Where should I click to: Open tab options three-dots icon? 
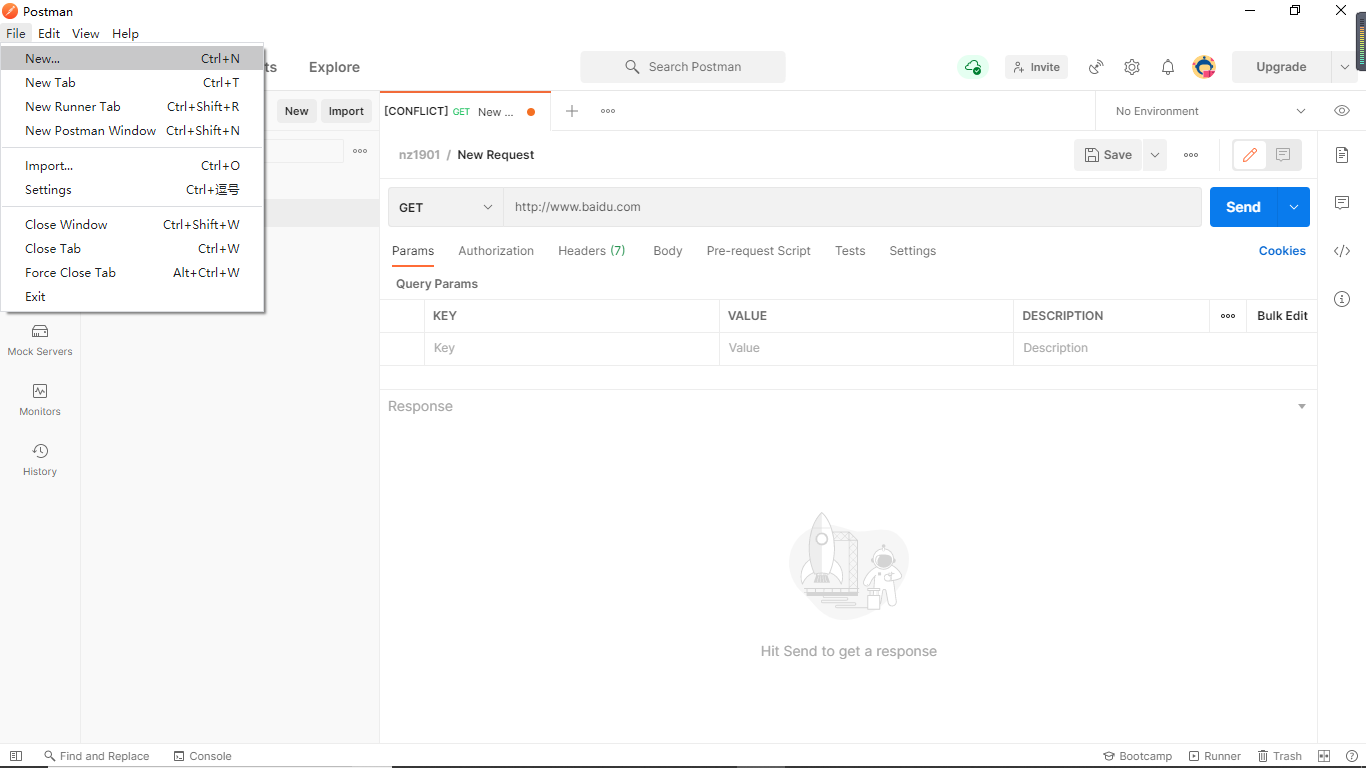tap(608, 111)
